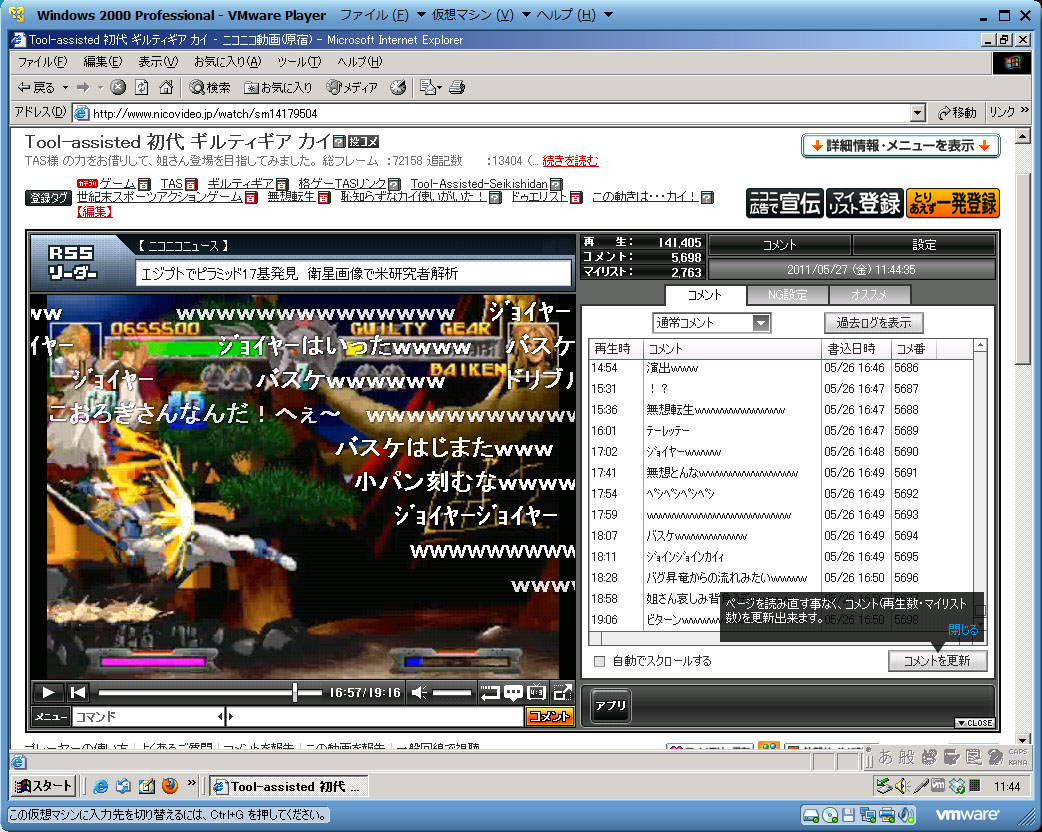Go to Home page icon
Screen dimensions: 1042x832
166,87
